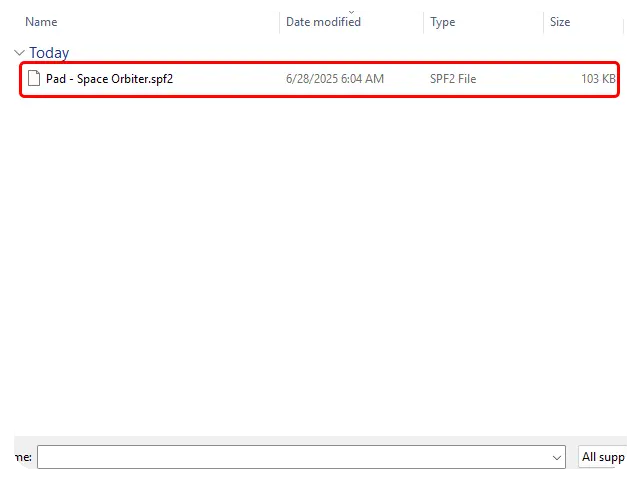Click divider between Type and Size headers
This screenshot has height=480, width=640.
[x=543, y=22]
